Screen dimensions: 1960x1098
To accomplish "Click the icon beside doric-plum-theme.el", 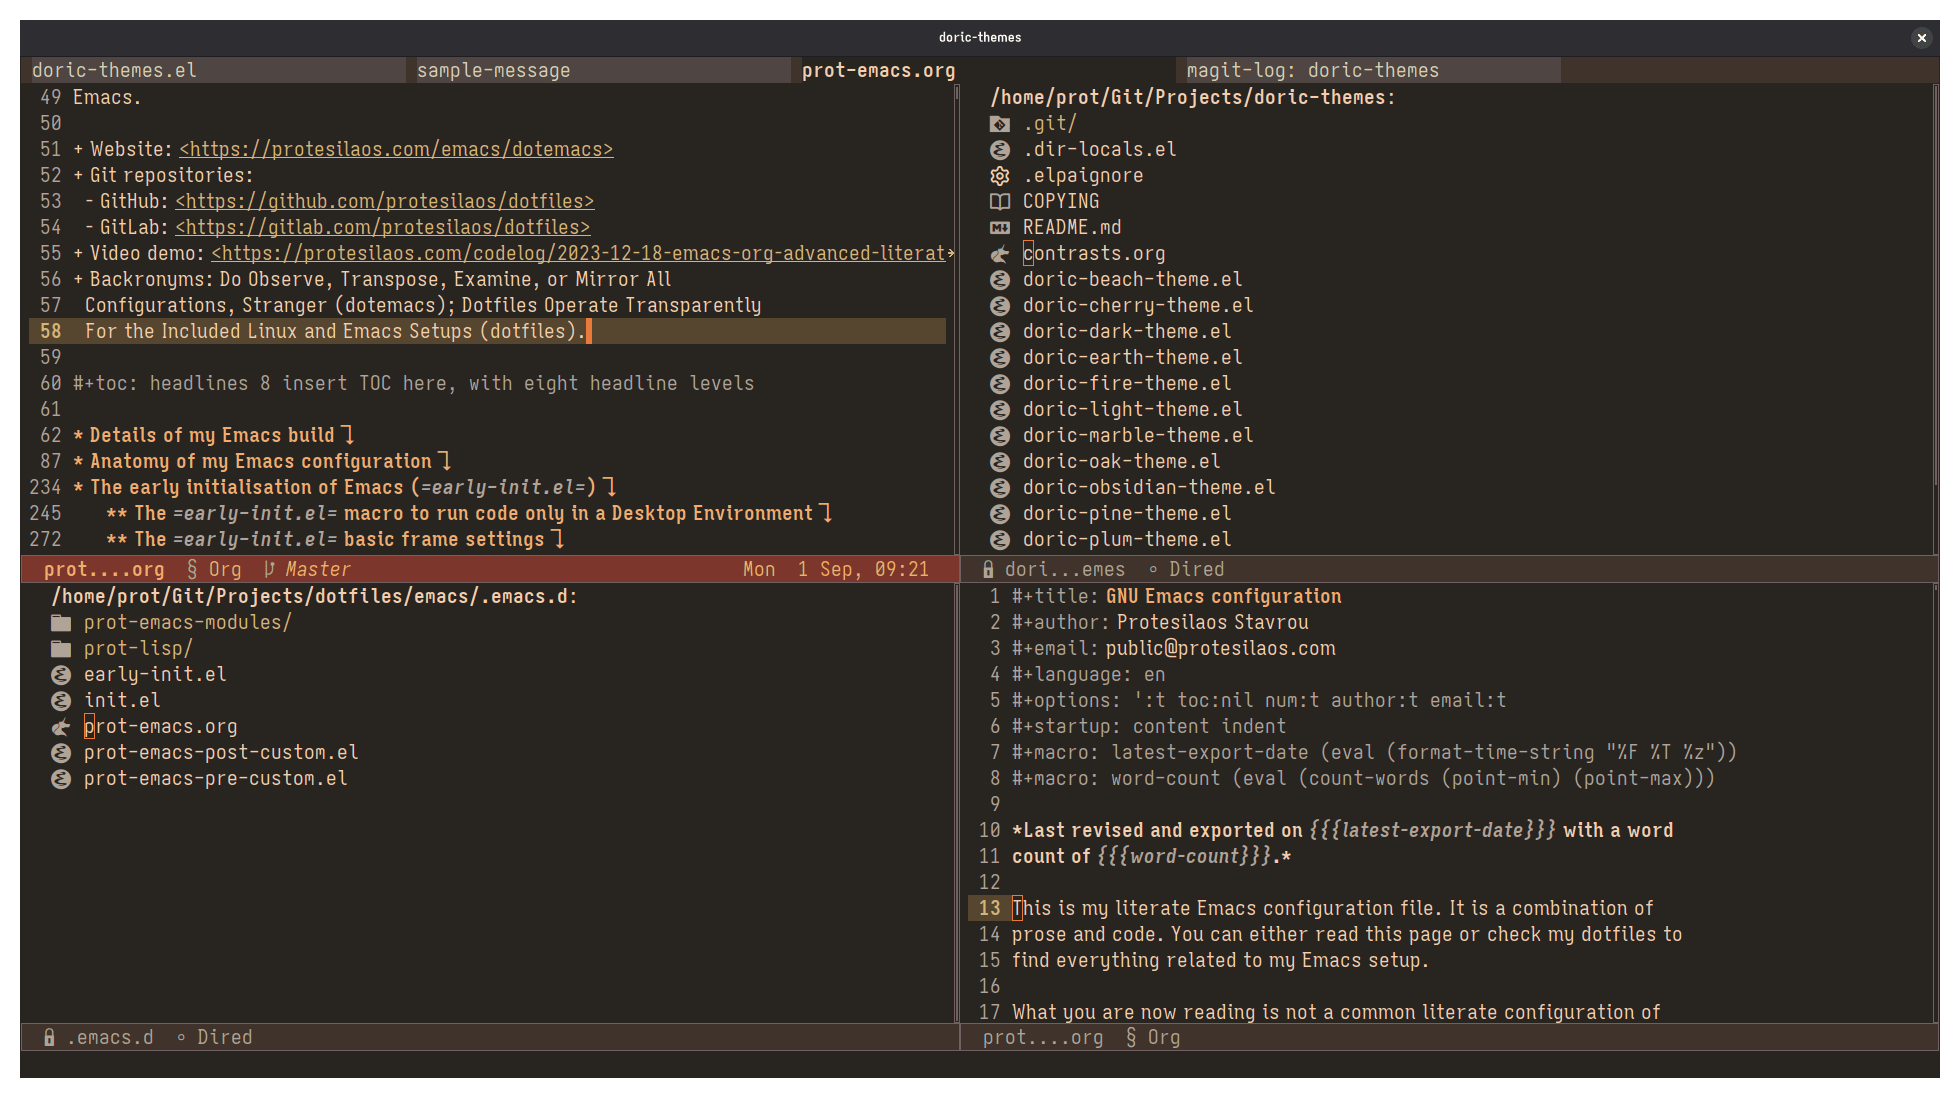I will (999, 540).
